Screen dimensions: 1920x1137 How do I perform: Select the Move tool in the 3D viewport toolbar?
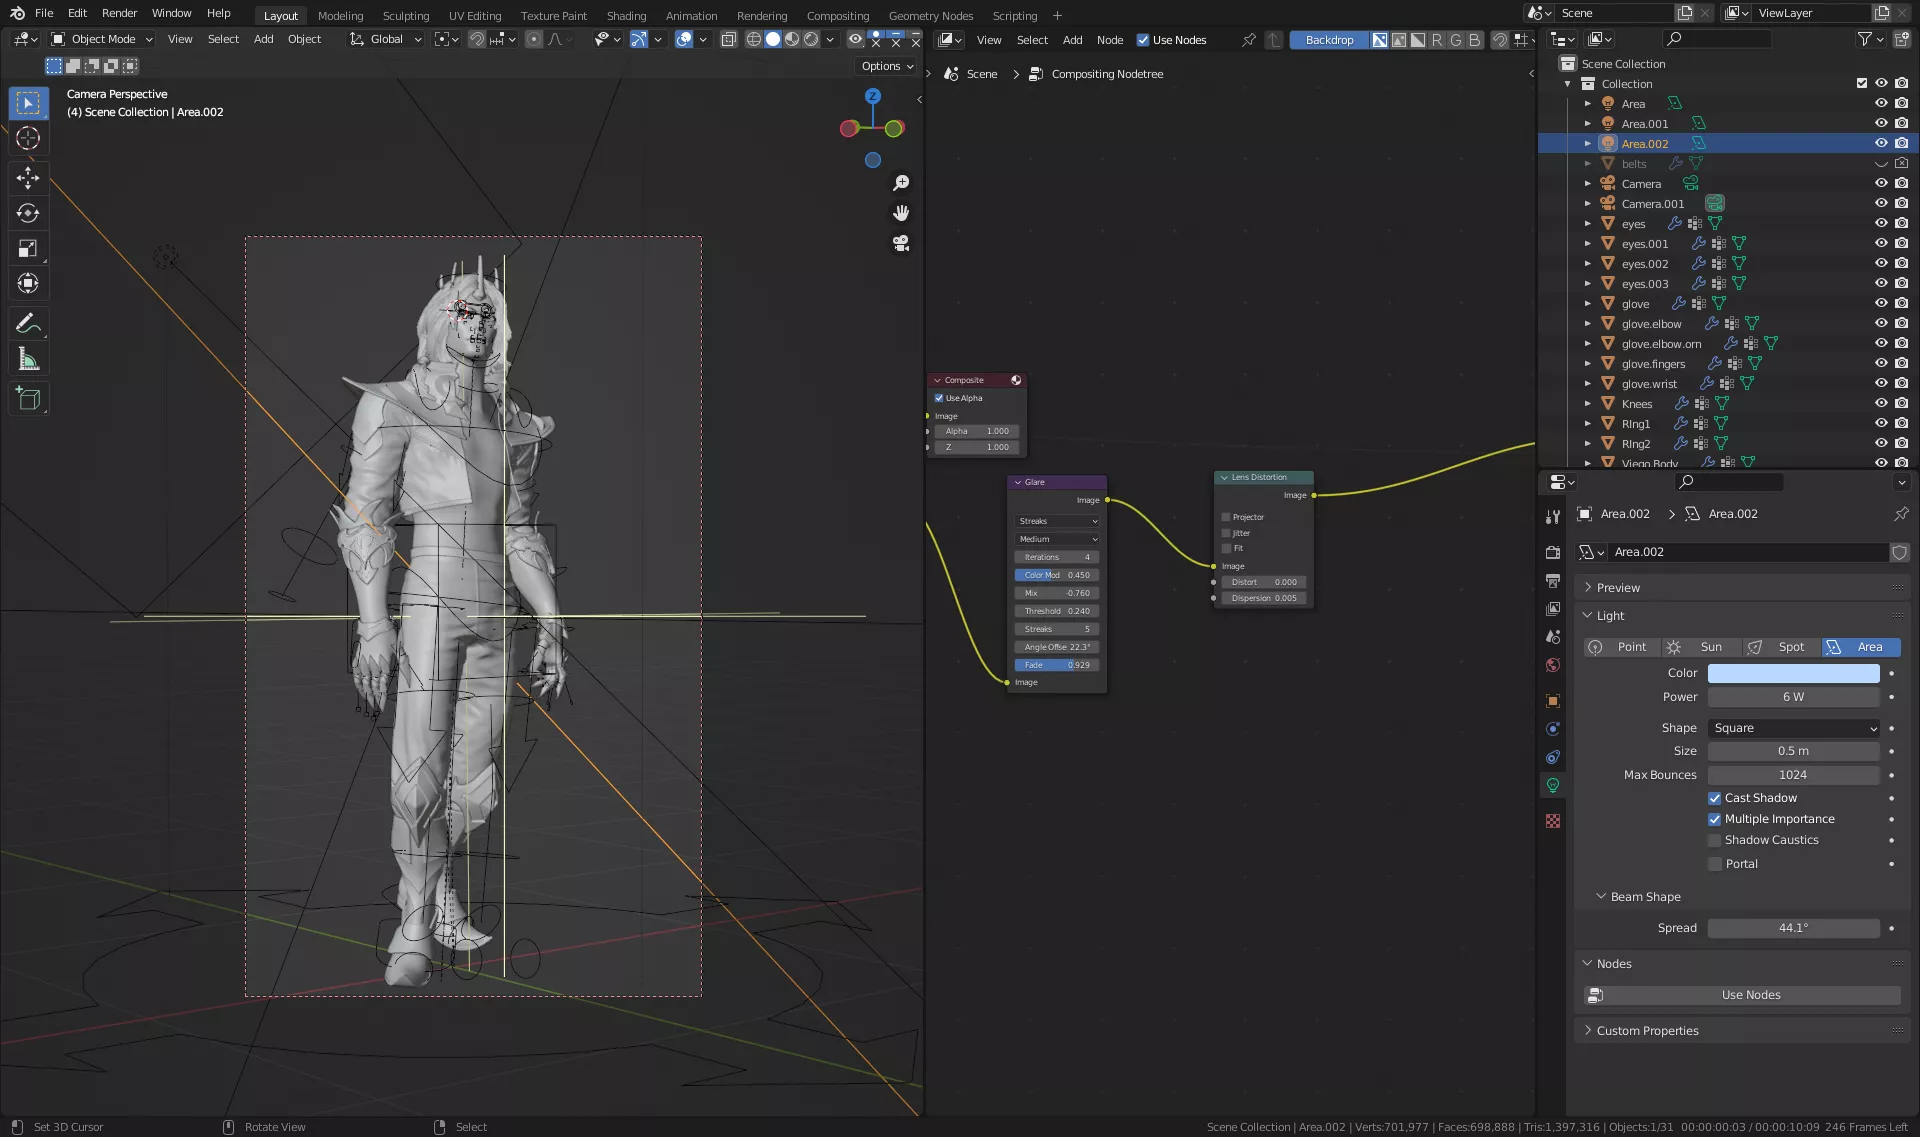click(x=28, y=178)
